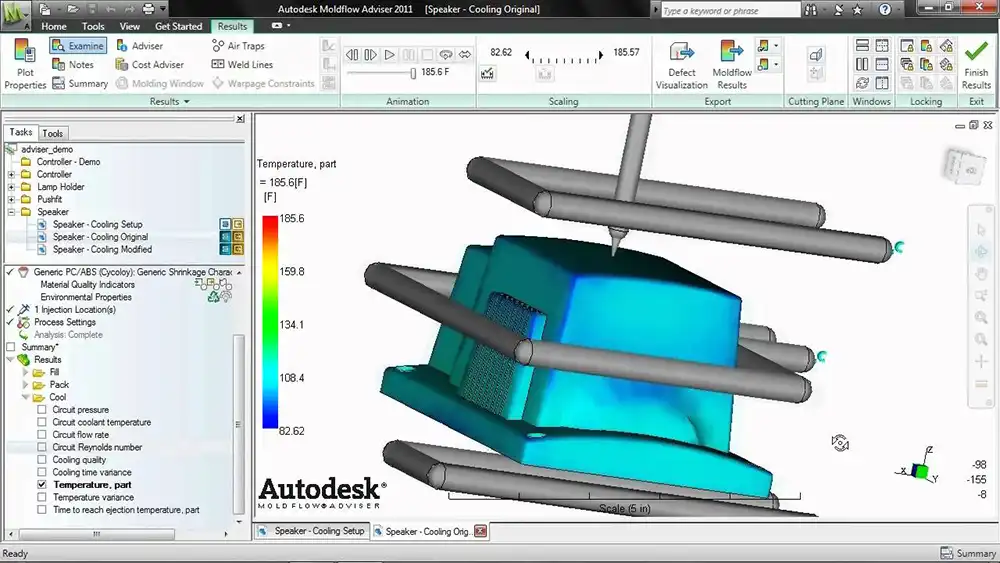Activate the Cutting Plane tool icon
The image size is (1000, 563).
click(816, 55)
